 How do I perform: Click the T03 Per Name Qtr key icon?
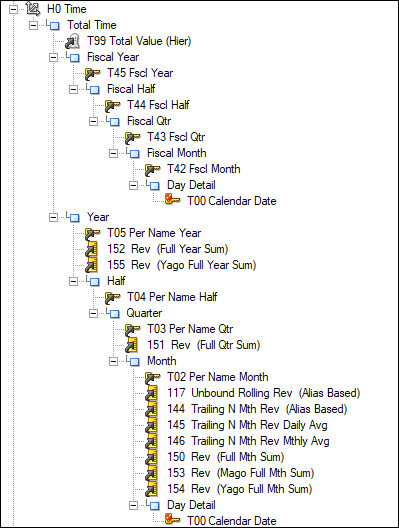click(x=133, y=329)
